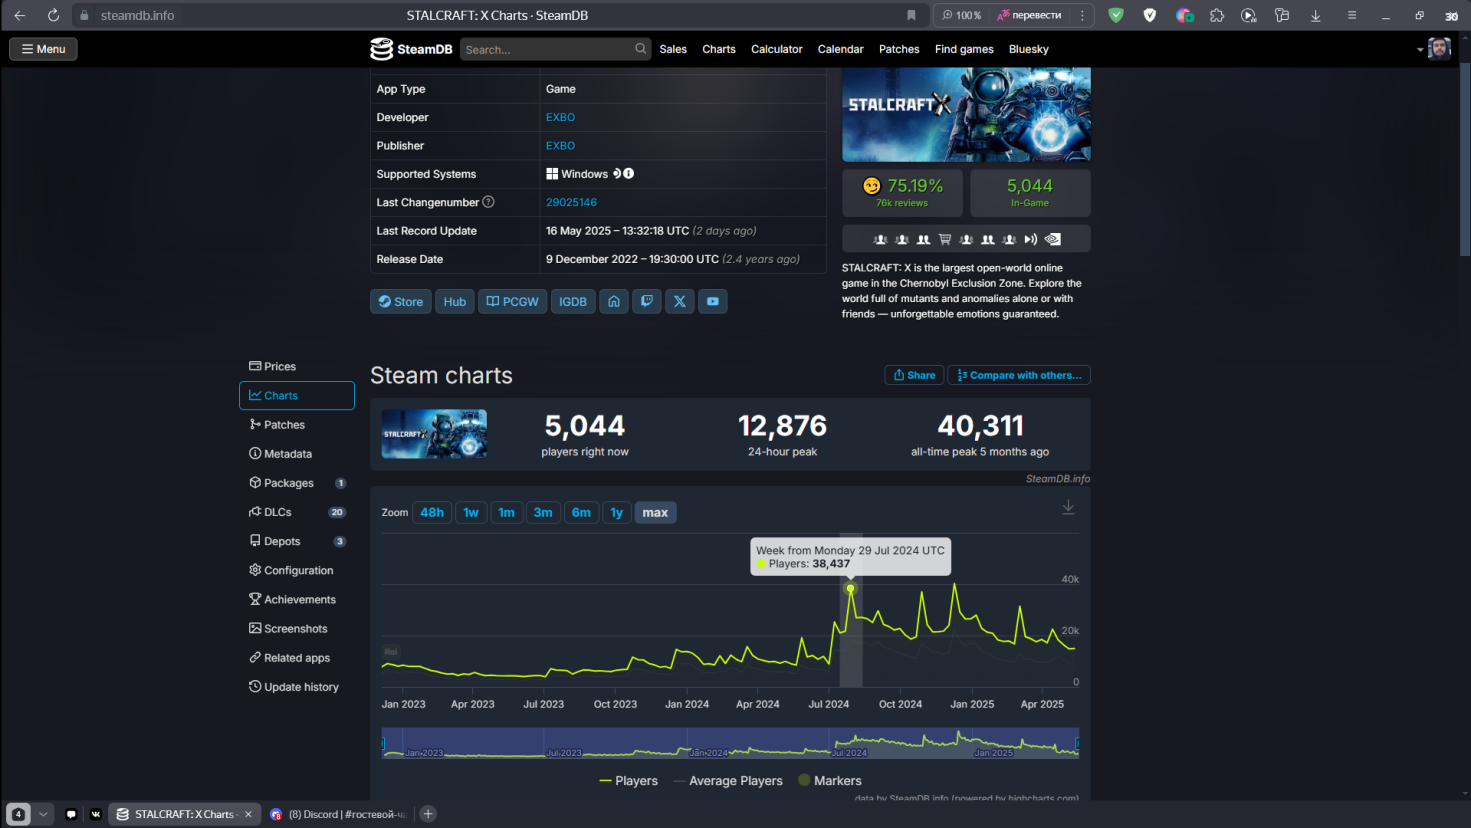Click the перевести translate button
The width and height of the screenshot is (1471, 828).
tap(1029, 15)
